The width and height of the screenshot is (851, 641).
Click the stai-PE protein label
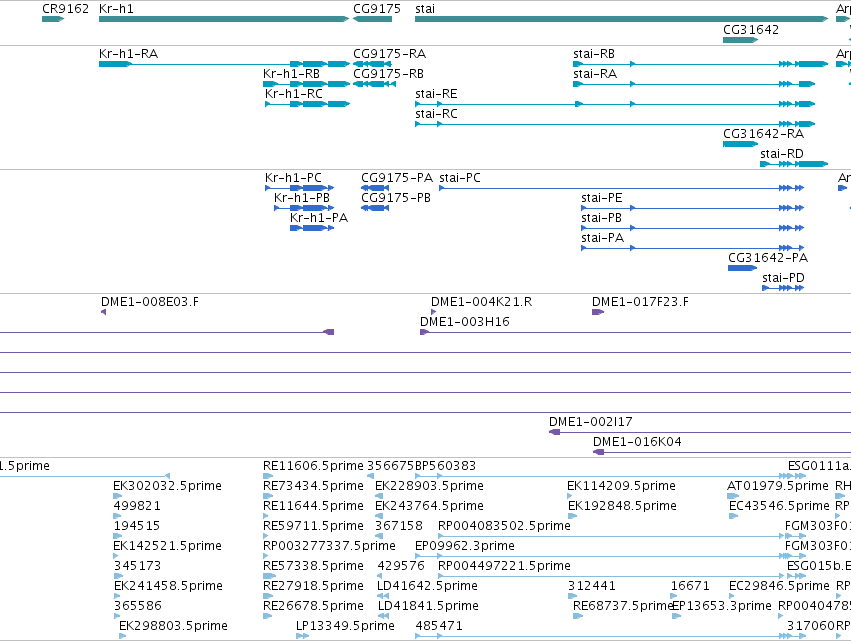click(602, 198)
